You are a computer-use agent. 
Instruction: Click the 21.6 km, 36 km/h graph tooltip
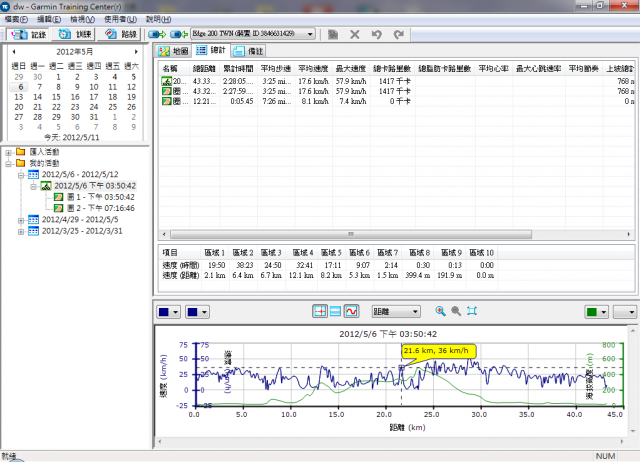pos(439,351)
